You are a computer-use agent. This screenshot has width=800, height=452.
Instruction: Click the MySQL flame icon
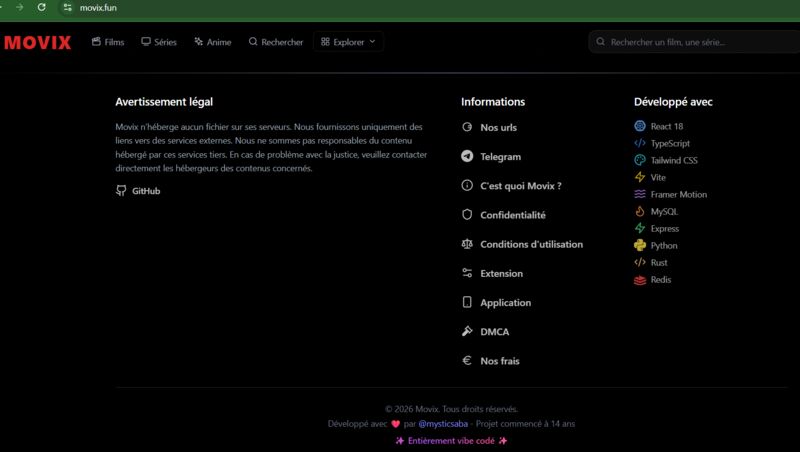(640, 211)
